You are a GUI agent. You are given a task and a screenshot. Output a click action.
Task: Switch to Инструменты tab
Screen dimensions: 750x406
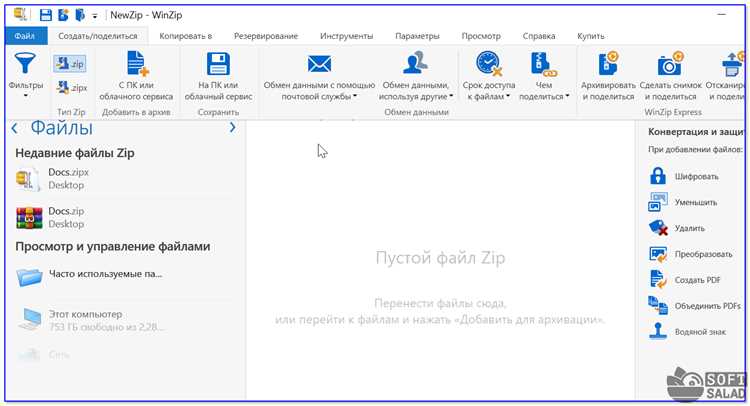point(346,36)
